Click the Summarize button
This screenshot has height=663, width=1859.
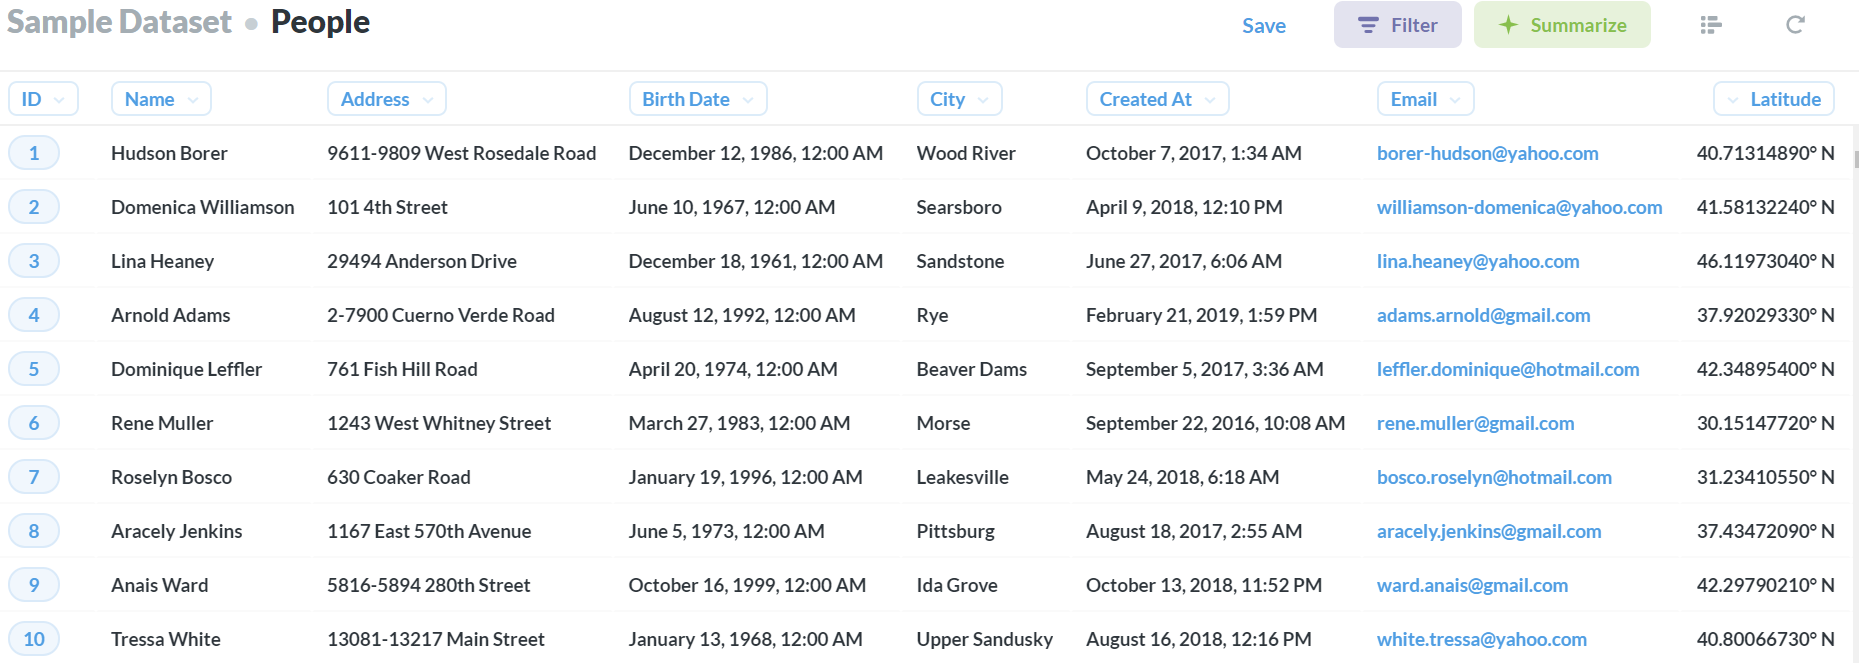[x=1562, y=25]
